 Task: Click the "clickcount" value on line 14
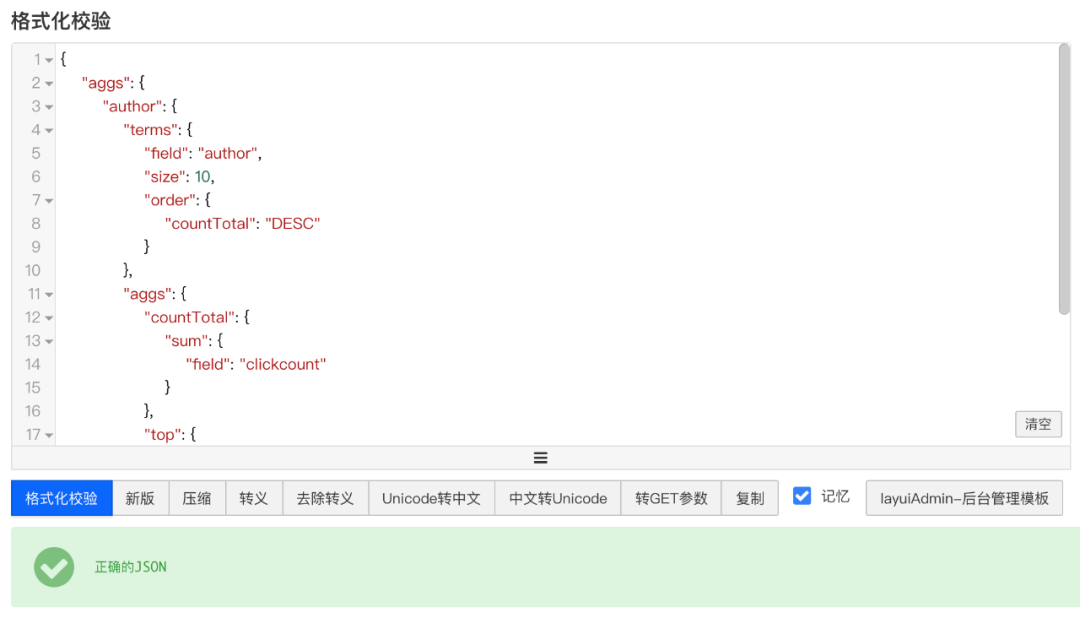(282, 364)
